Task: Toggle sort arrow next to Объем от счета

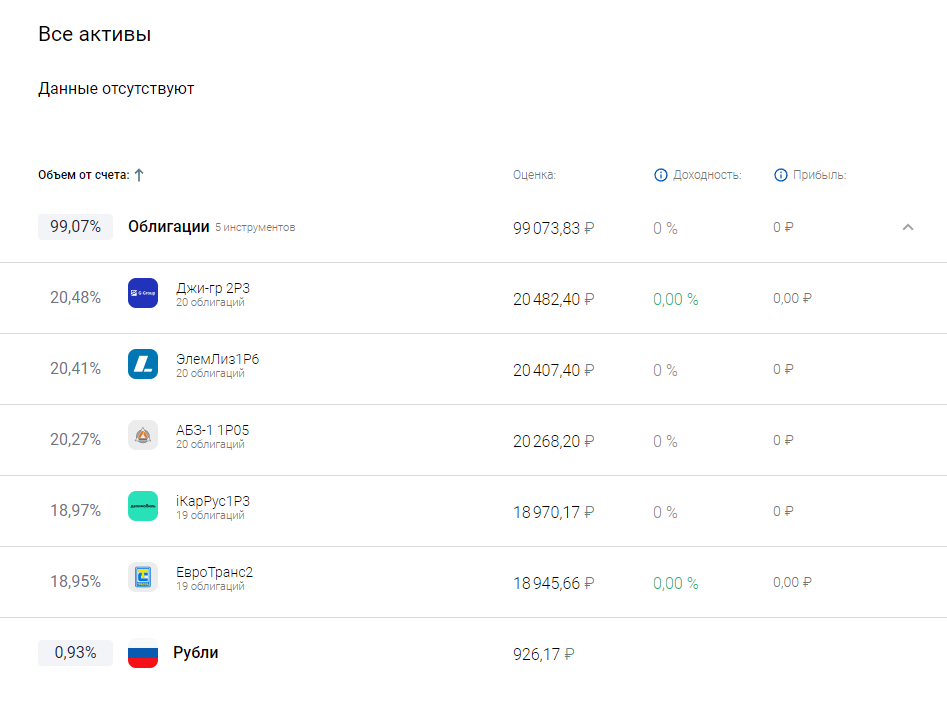Action: [x=139, y=175]
